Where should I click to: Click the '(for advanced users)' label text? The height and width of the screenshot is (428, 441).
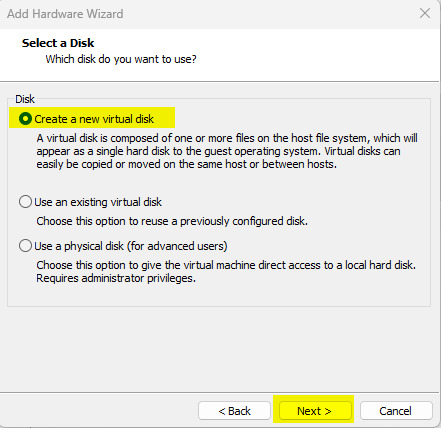(x=177, y=246)
